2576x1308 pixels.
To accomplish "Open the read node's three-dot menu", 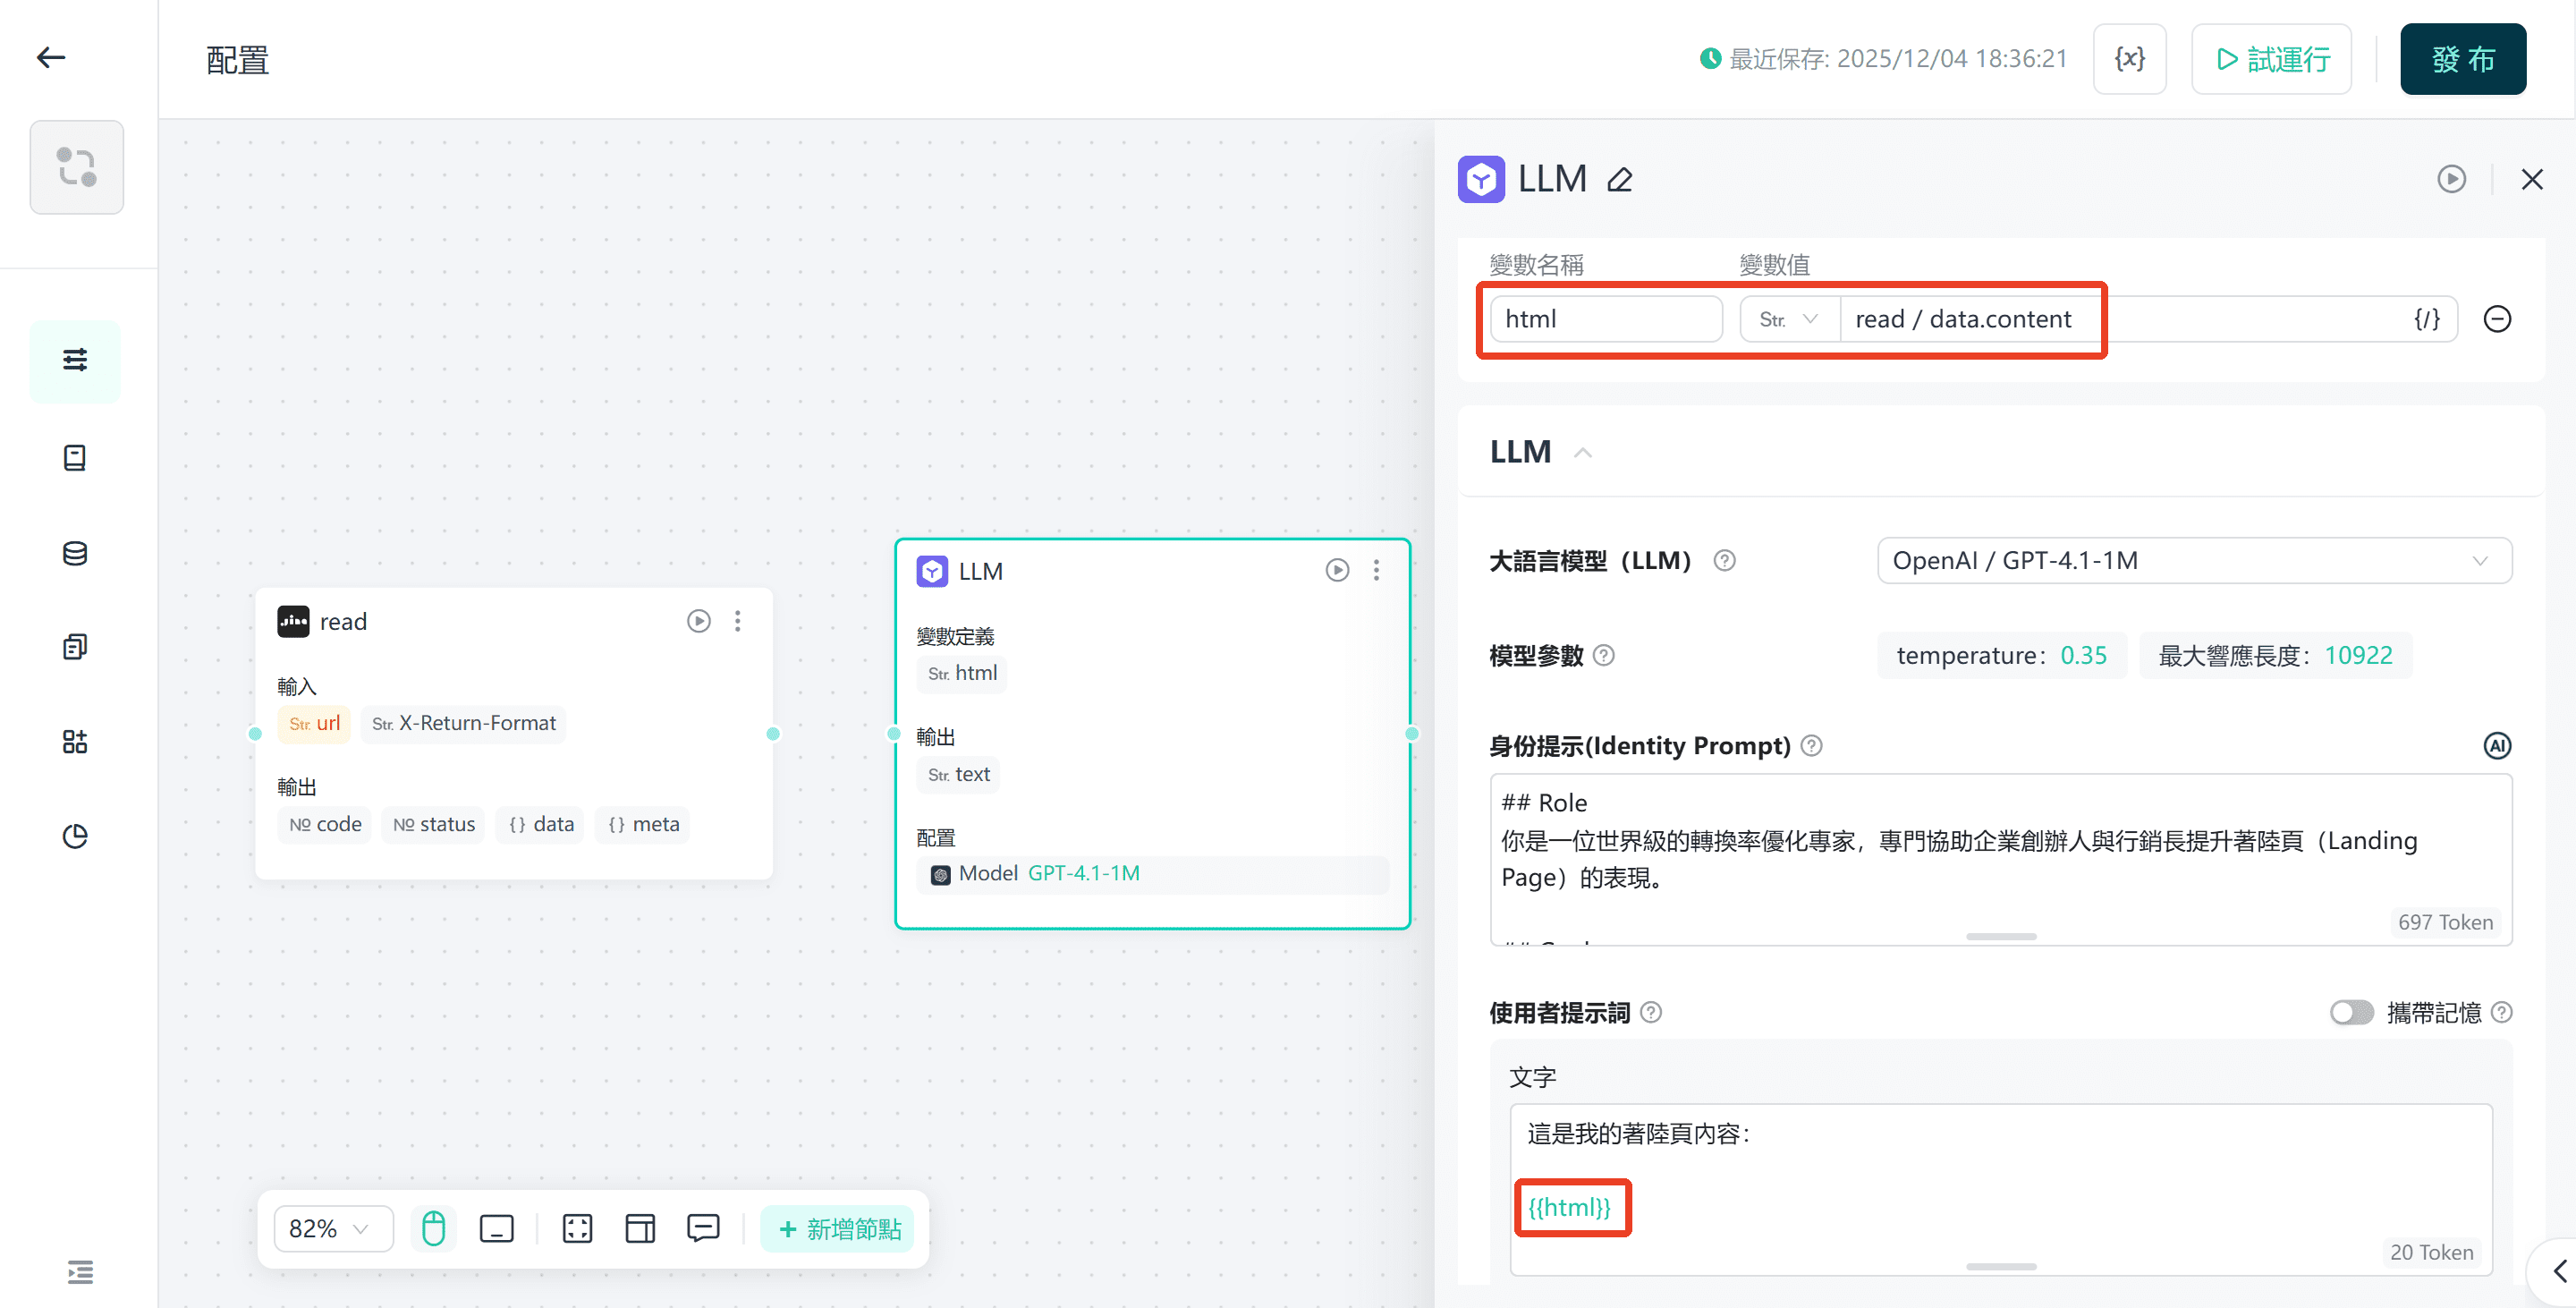I will (x=737, y=621).
